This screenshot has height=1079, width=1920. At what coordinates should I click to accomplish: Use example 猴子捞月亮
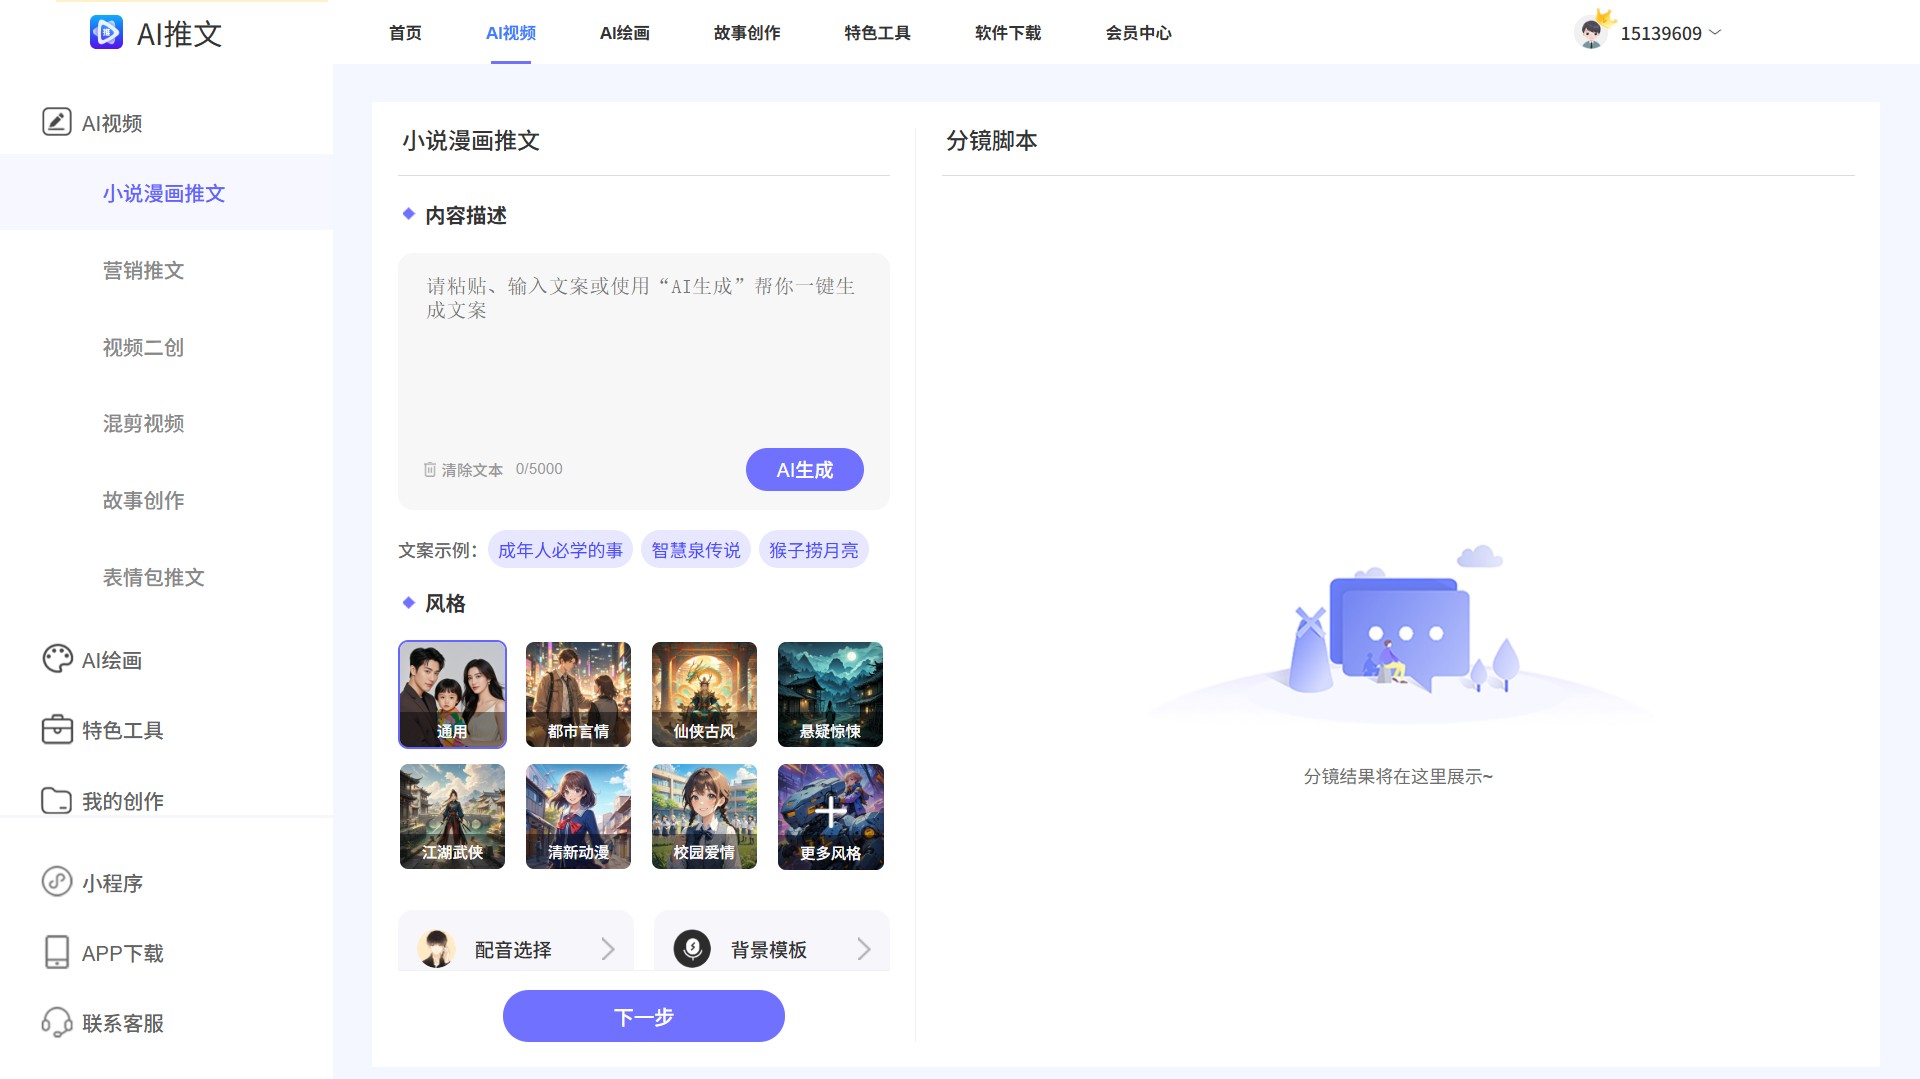pos(814,550)
